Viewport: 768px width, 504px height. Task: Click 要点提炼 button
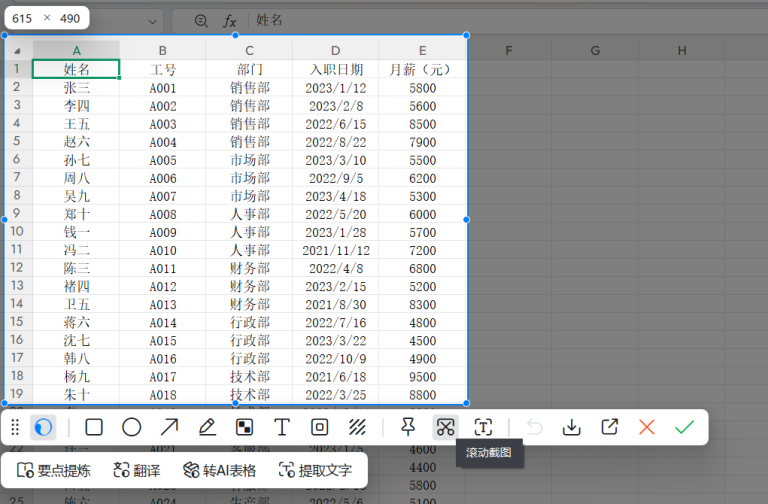click(53, 471)
